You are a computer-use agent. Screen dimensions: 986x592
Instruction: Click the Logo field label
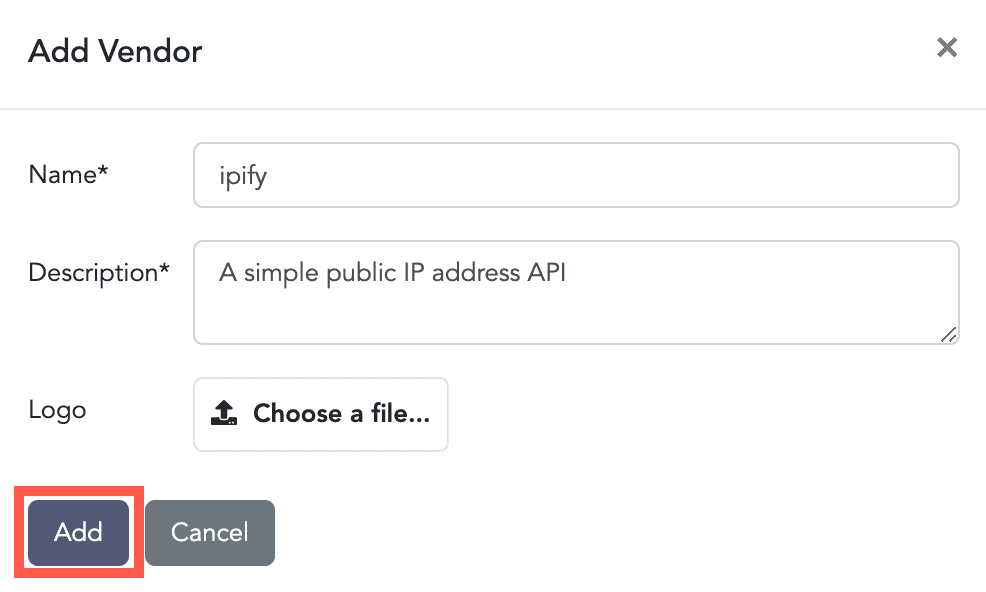(57, 410)
